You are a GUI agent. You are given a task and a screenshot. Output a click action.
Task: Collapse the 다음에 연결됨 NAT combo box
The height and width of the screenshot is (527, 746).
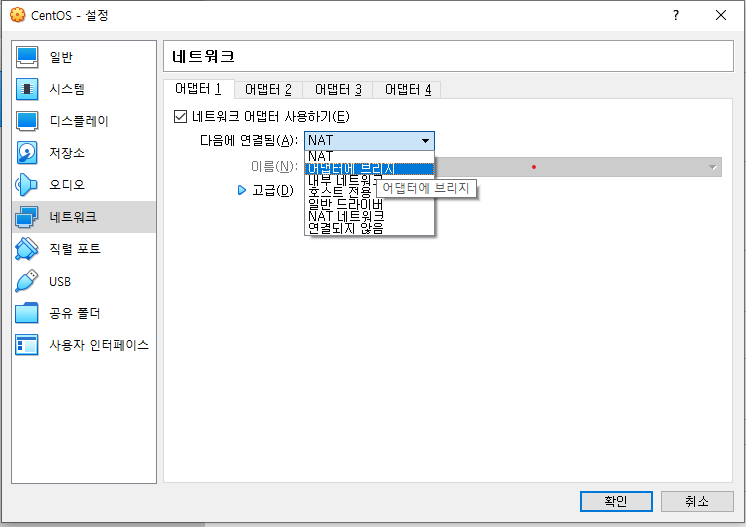pyautogui.click(x=369, y=141)
